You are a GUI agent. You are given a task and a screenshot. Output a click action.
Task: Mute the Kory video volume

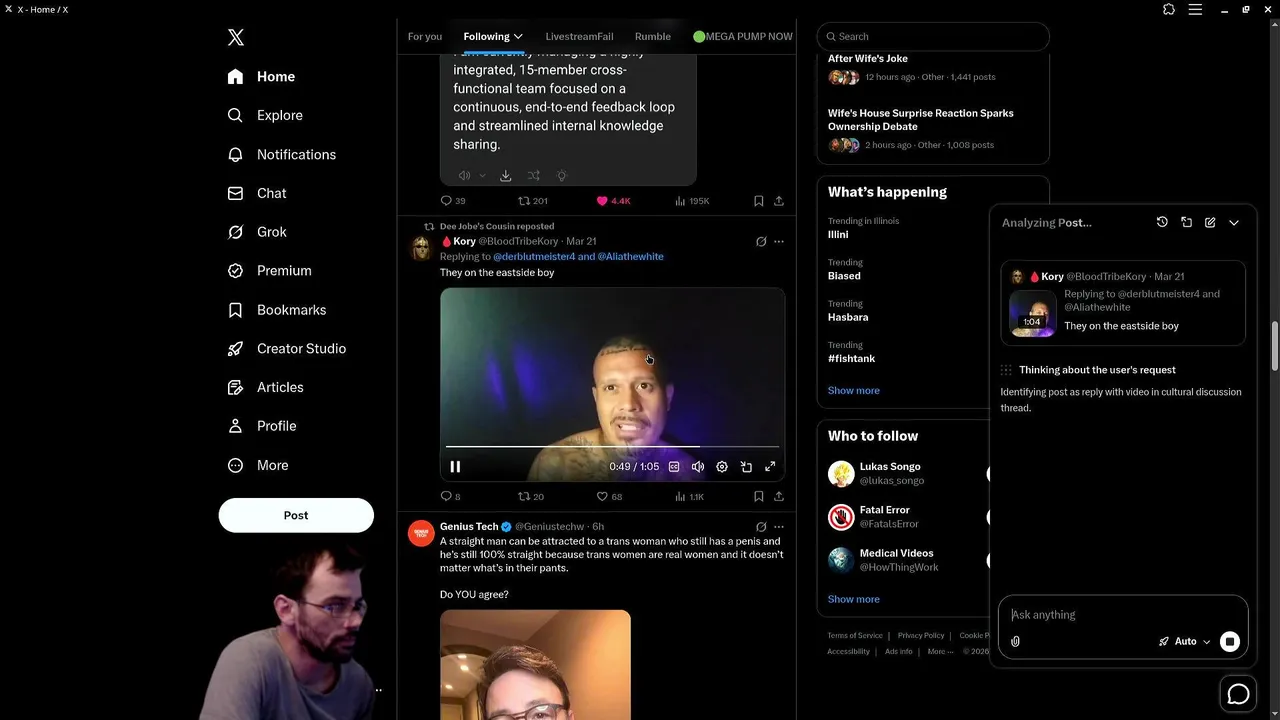[698, 467]
